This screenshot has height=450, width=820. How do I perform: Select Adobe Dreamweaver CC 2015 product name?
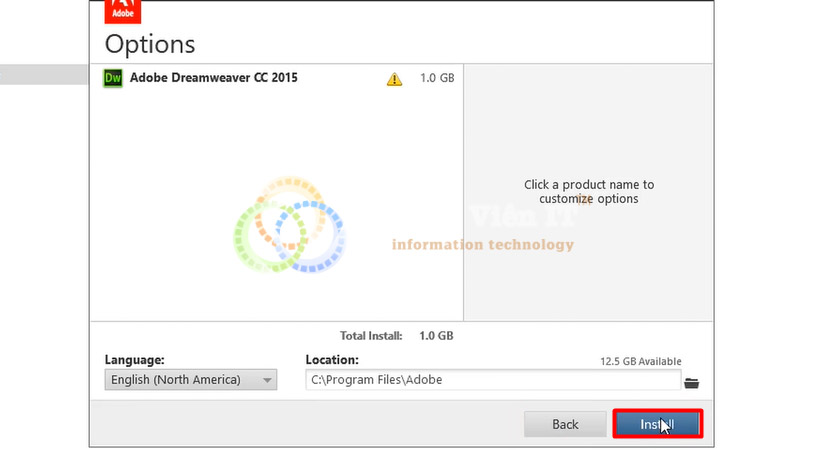(x=213, y=78)
